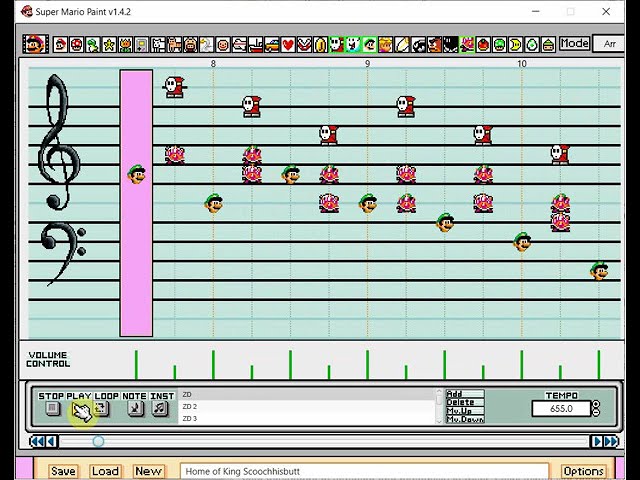Image resolution: width=640 pixels, height=480 pixels.
Task: Step one measure right with single-right arrow
Action: click(597, 442)
